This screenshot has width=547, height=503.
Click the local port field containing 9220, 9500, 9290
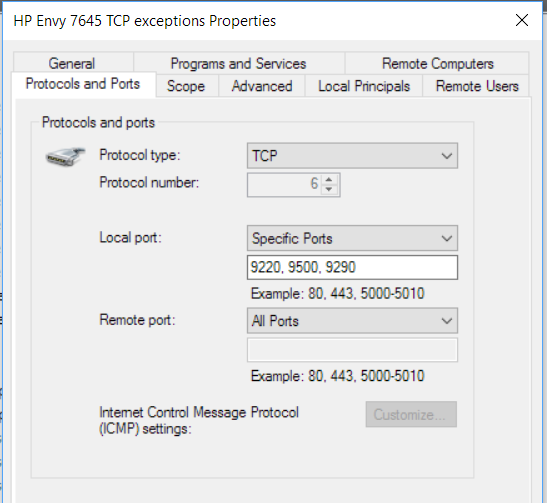coord(352,268)
